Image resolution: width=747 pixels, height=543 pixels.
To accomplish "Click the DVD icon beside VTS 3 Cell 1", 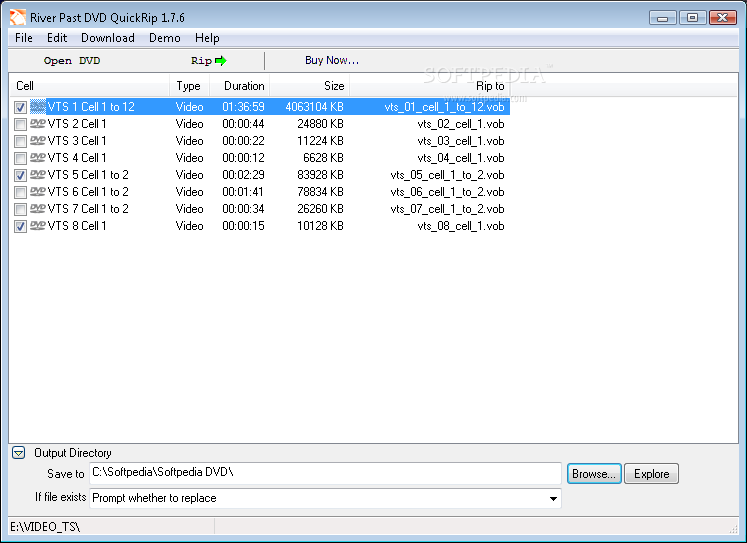I will point(38,141).
